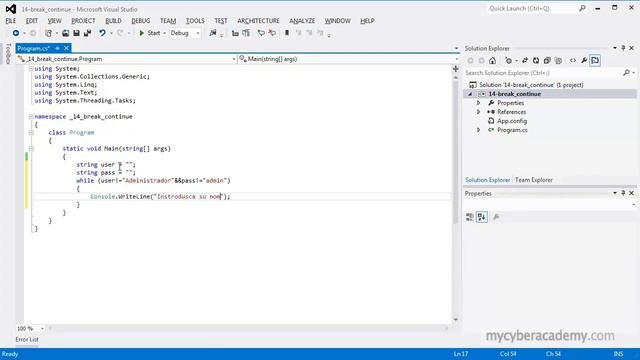Switch to the Team Explorer tab
This screenshot has width=640, height=360.
tap(533, 180)
